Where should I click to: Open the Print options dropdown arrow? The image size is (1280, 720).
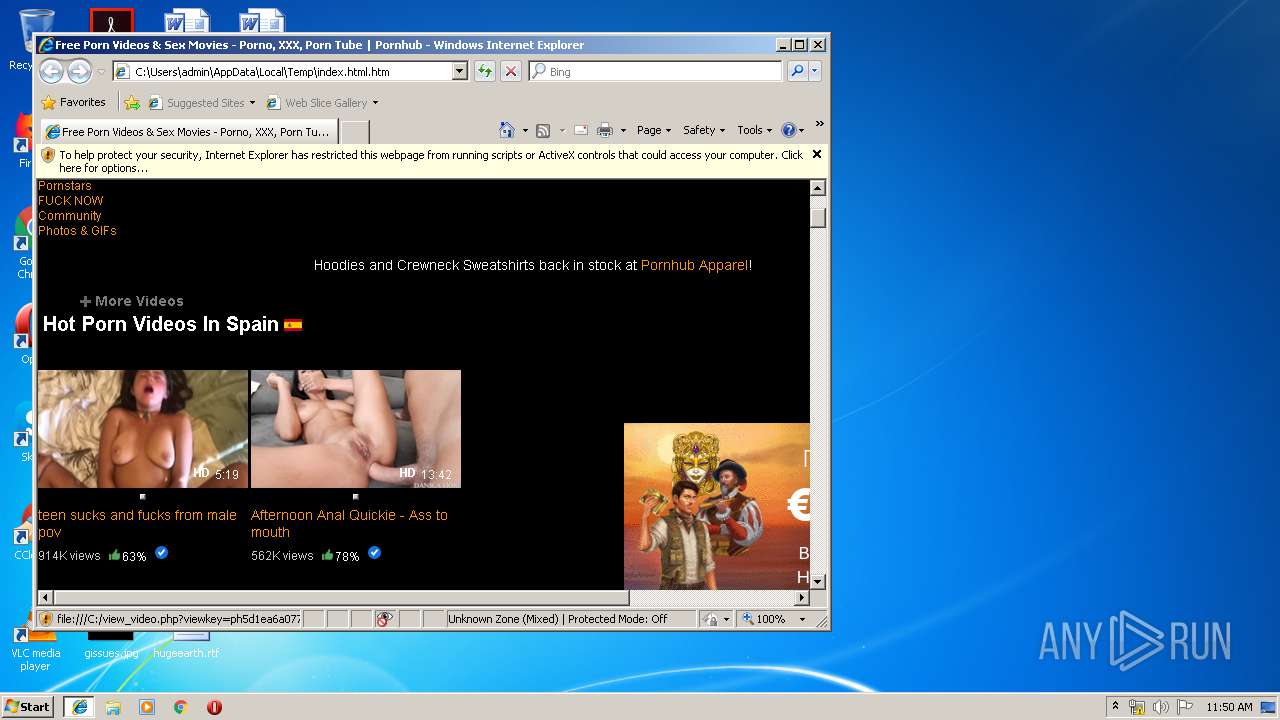click(623, 130)
